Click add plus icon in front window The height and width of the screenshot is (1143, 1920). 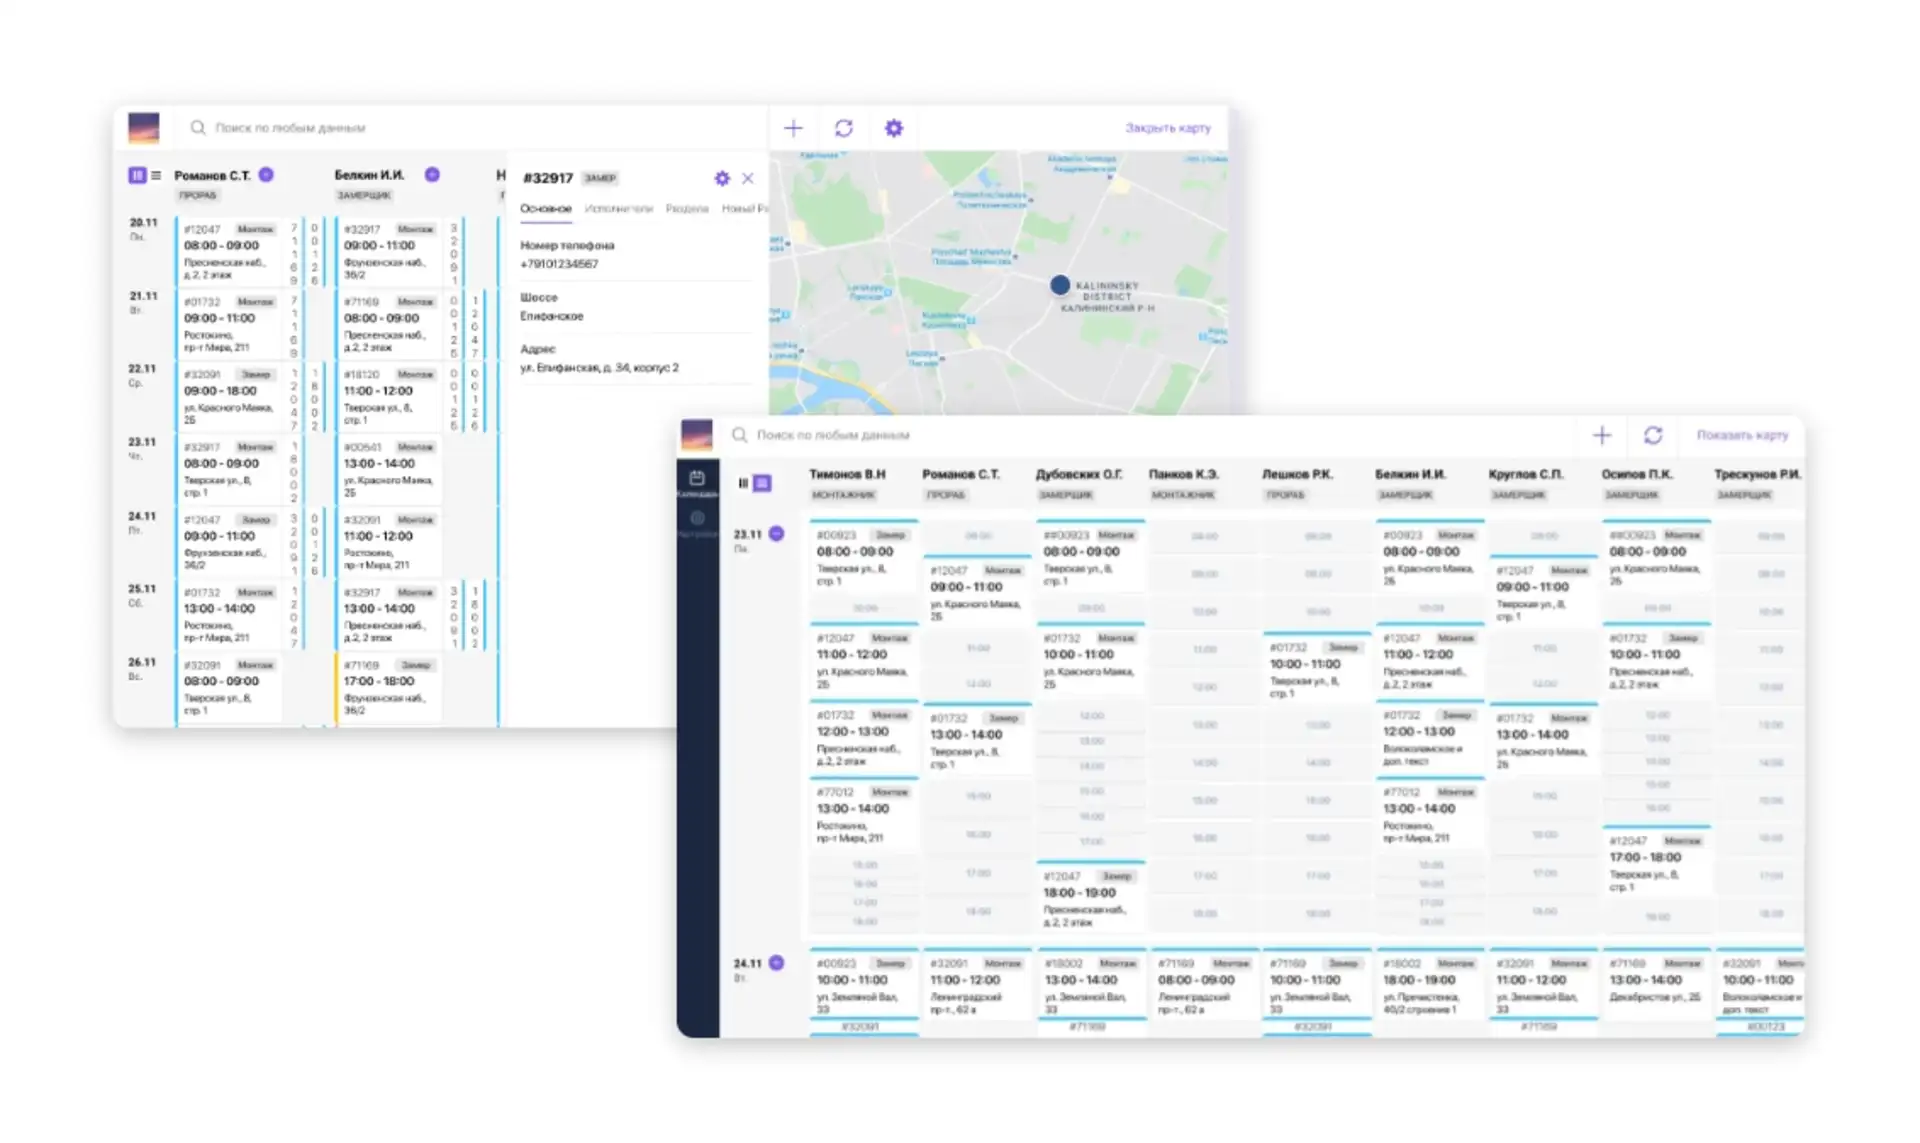coord(1602,435)
